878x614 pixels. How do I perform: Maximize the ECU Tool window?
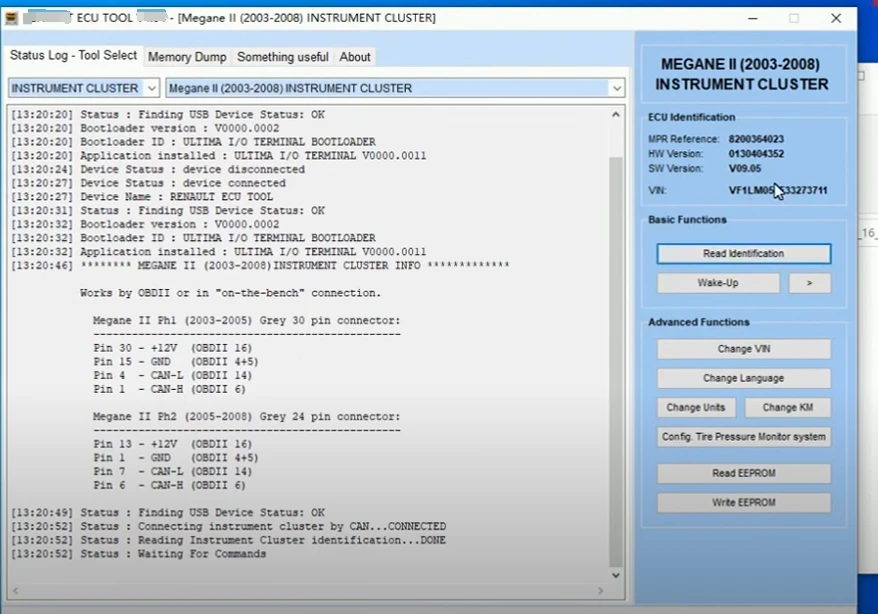(794, 18)
